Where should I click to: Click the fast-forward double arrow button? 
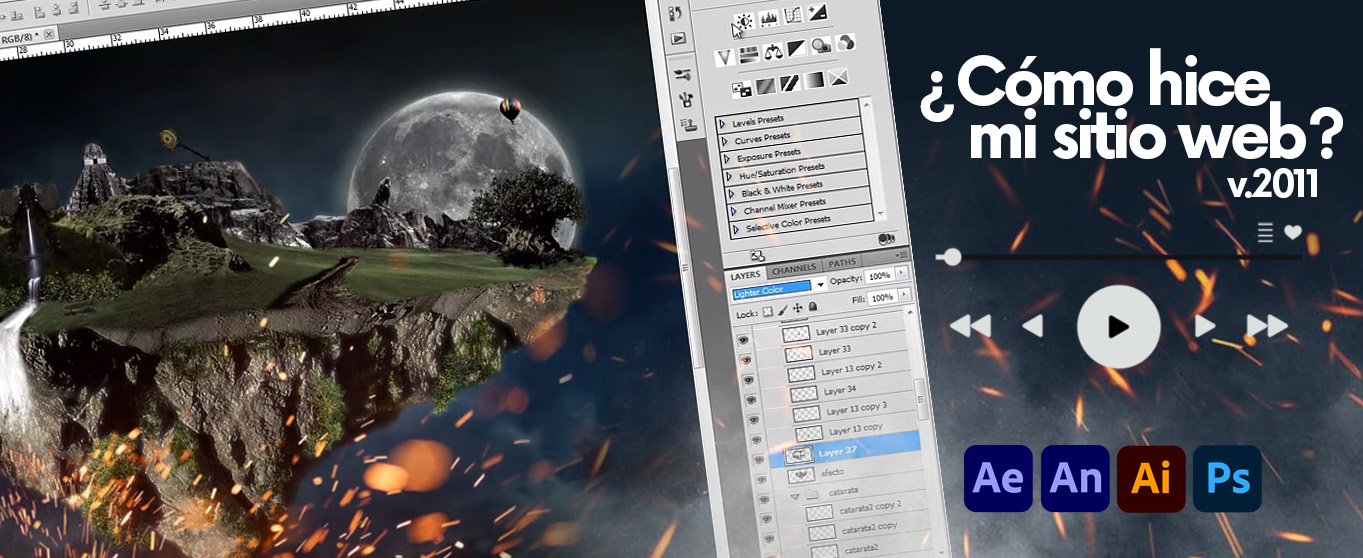pos(1267,326)
